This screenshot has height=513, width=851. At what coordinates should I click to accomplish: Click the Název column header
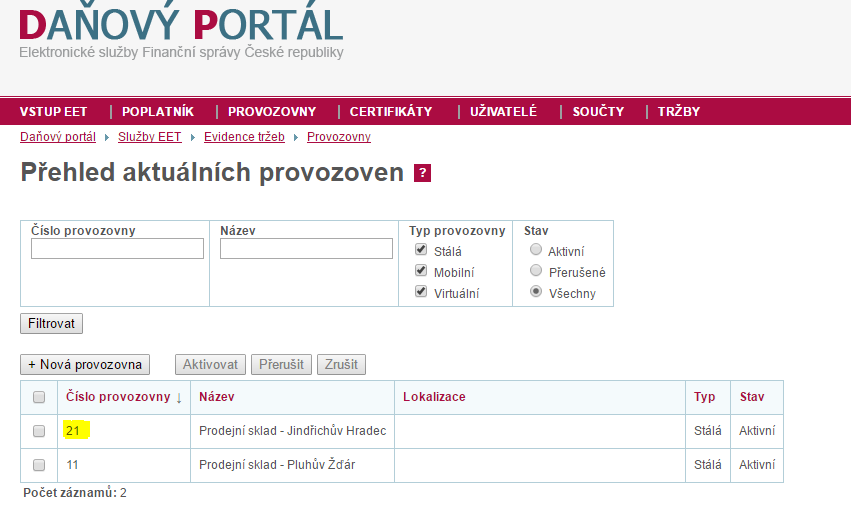pyautogui.click(x=217, y=397)
